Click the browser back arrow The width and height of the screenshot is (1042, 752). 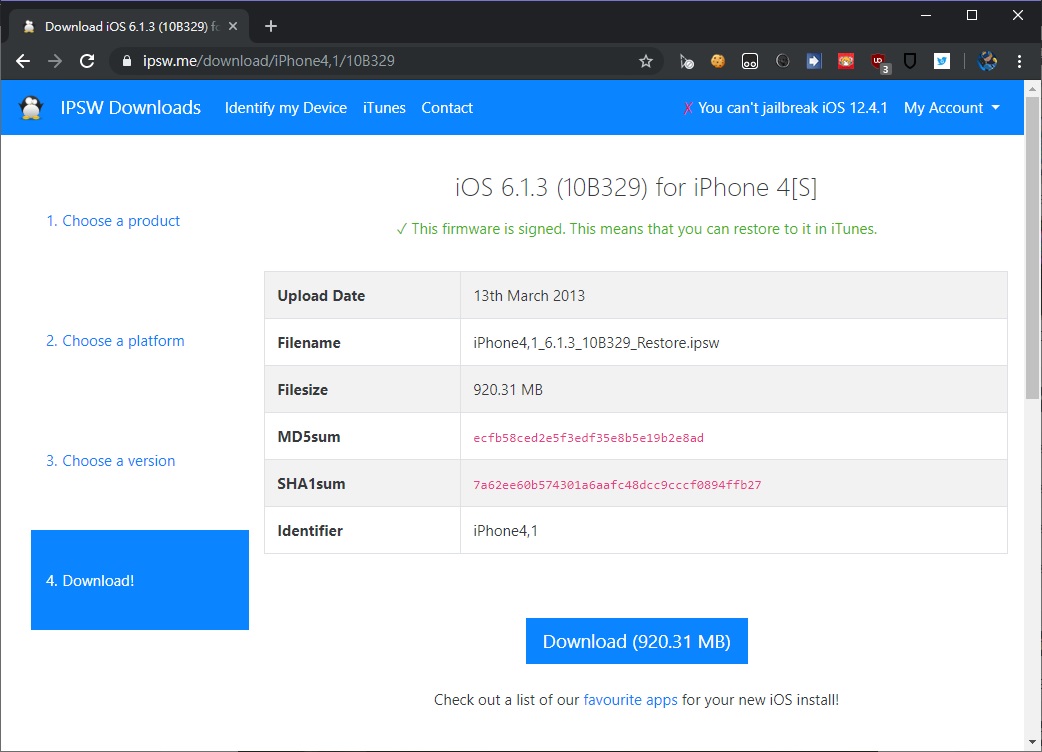click(22, 61)
